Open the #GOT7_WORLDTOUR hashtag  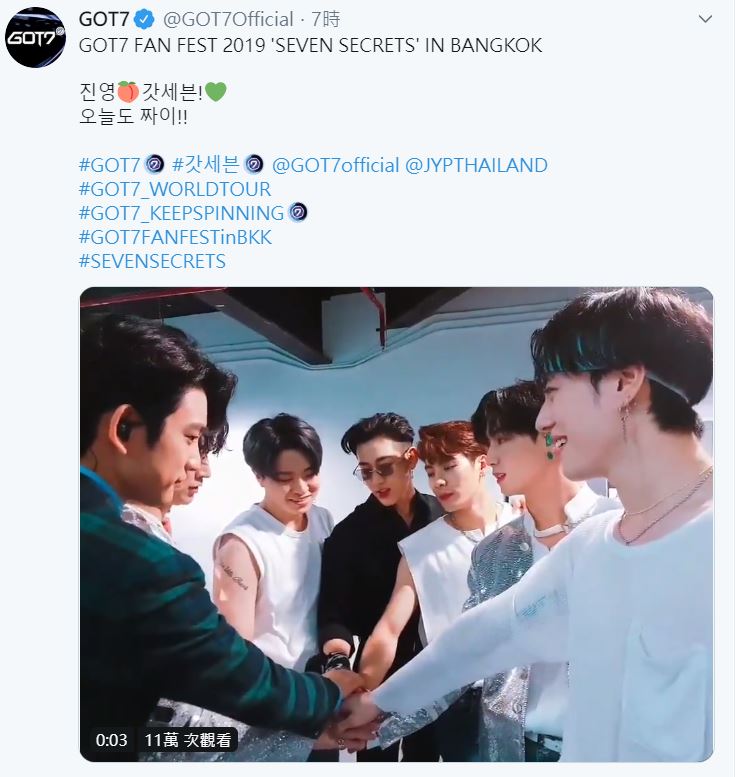175,189
